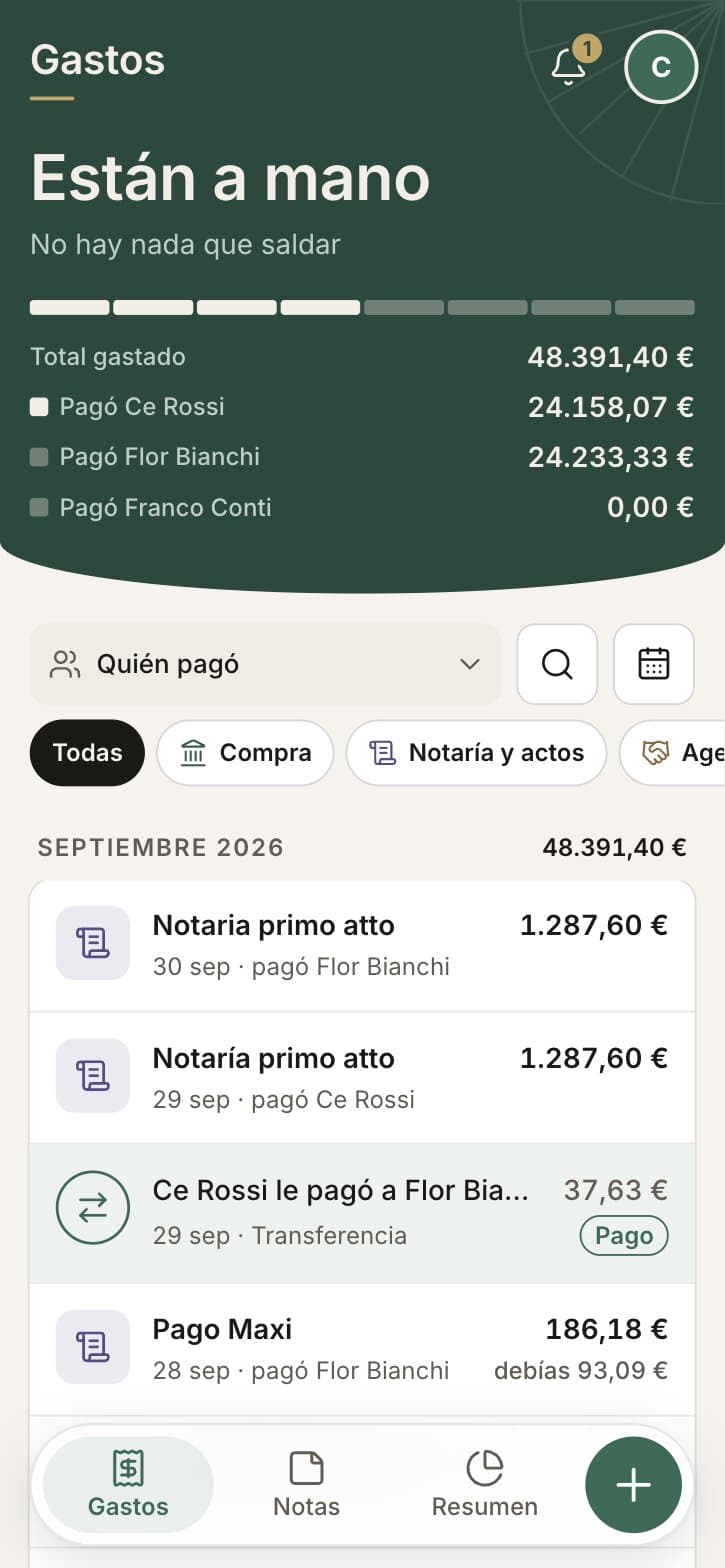Screen dimensions: 725x1568
Task: Filter by the Compra chip
Action: pyautogui.click(x=245, y=753)
